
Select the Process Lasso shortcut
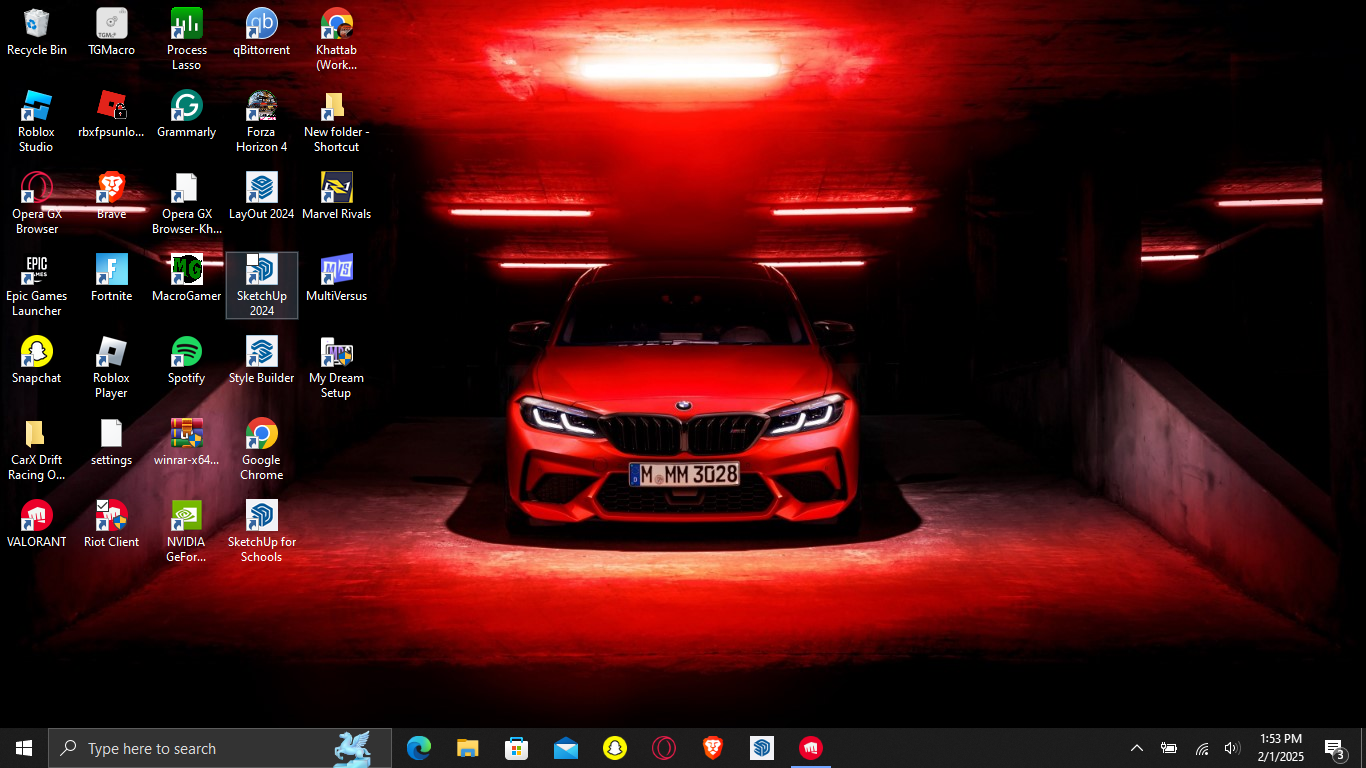(186, 39)
